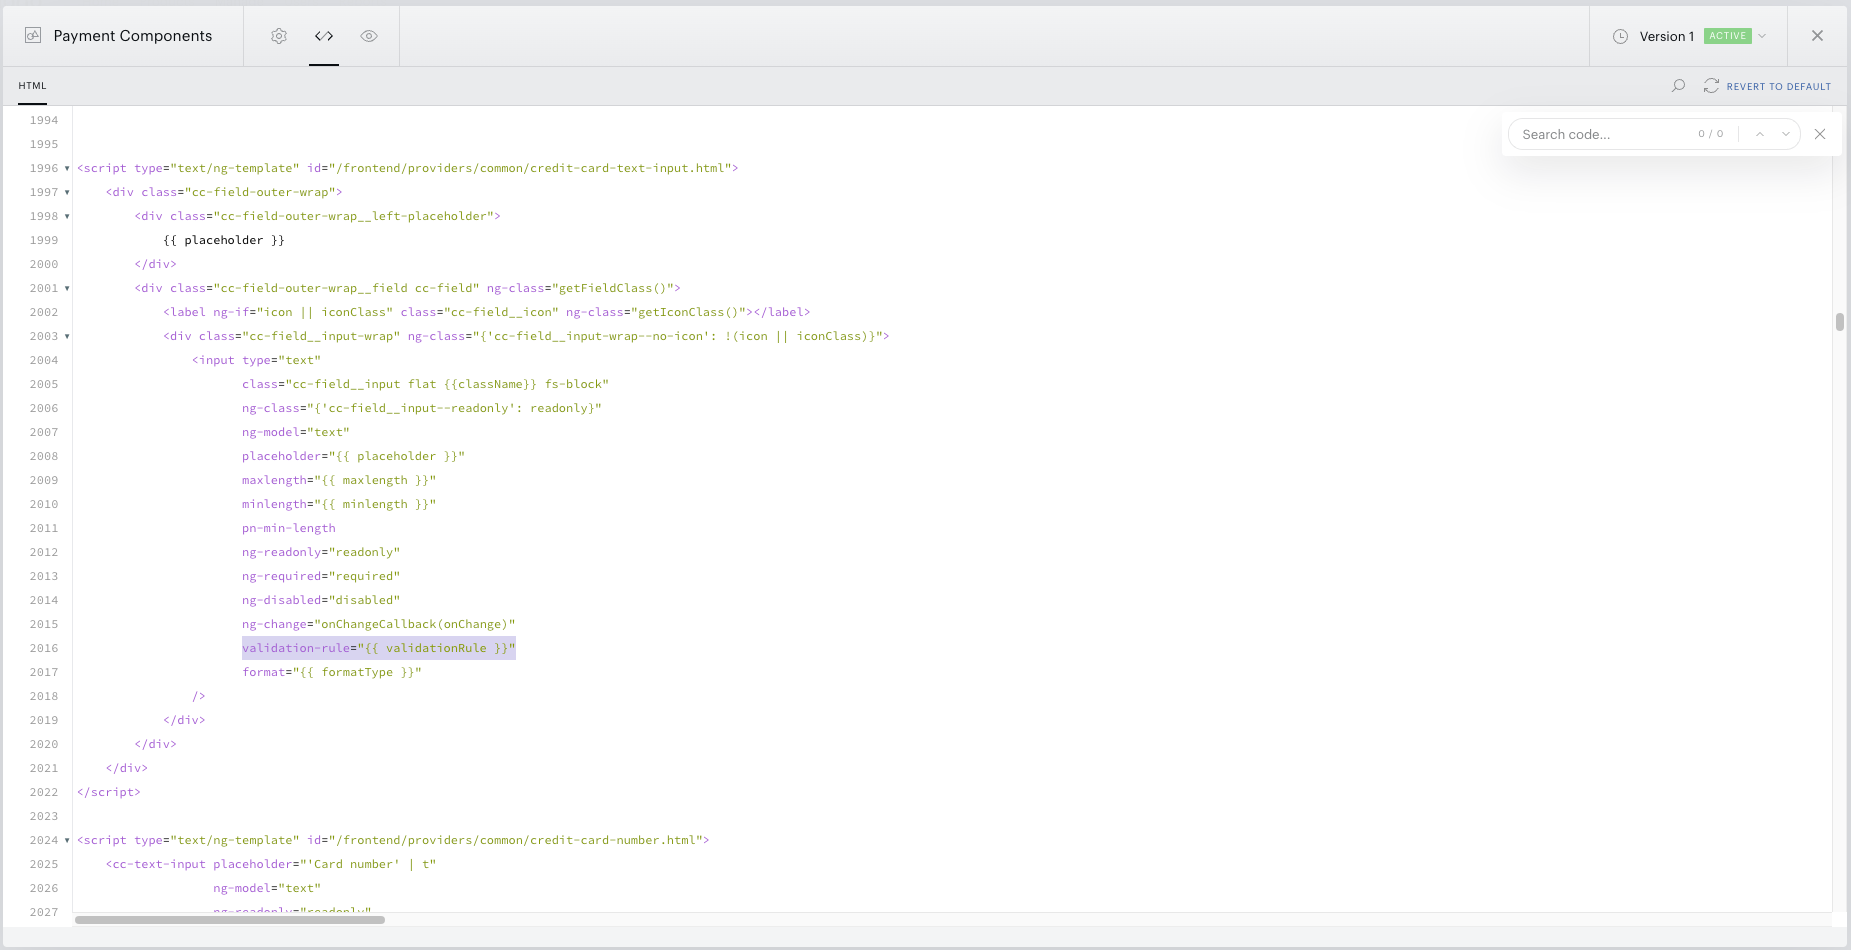Screen dimensions: 1851x950
Task: Open the settings gear tab
Action: coord(279,36)
